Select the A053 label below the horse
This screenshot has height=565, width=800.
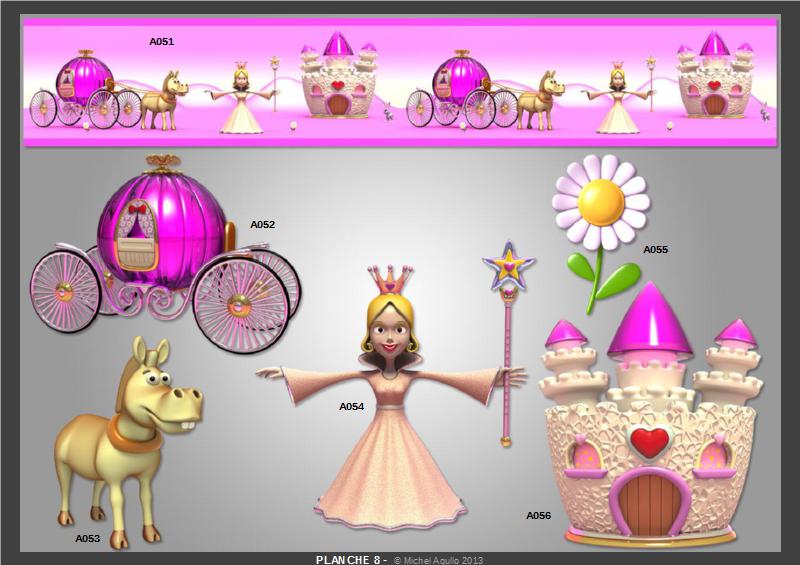pos(88,538)
